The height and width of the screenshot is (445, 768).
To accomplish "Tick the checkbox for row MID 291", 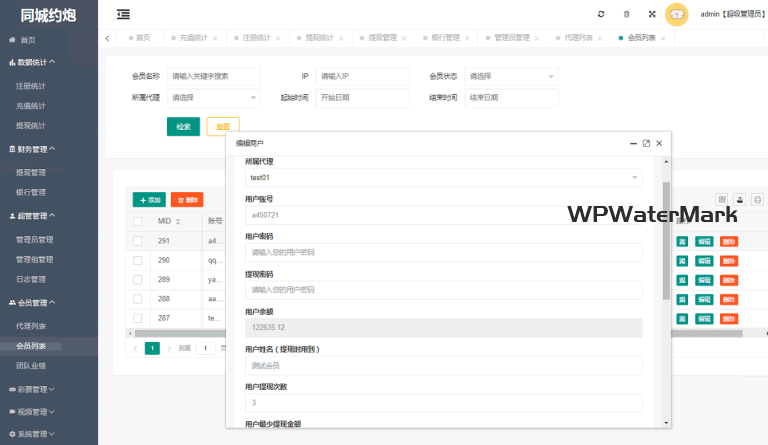I will pyautogui.click(x=138, y=241).
